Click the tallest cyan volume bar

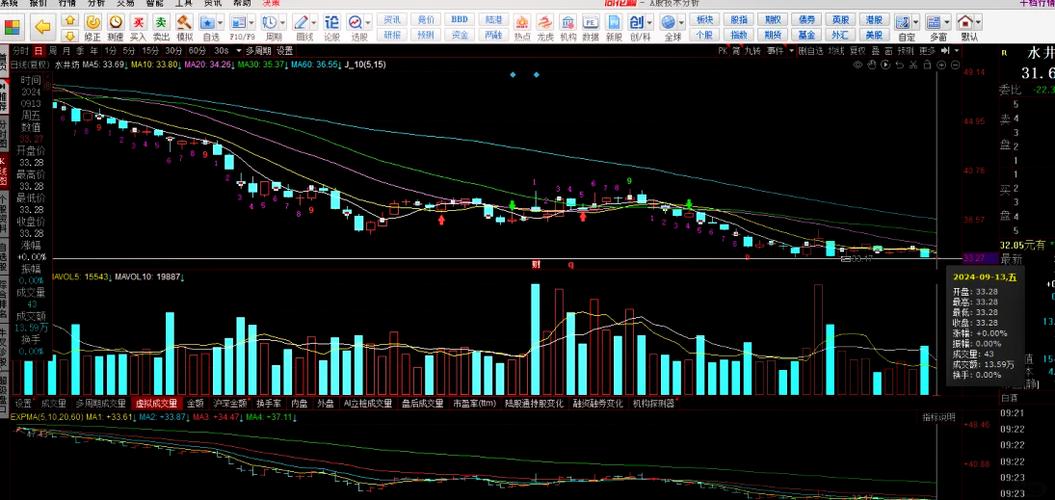point(536,339)
